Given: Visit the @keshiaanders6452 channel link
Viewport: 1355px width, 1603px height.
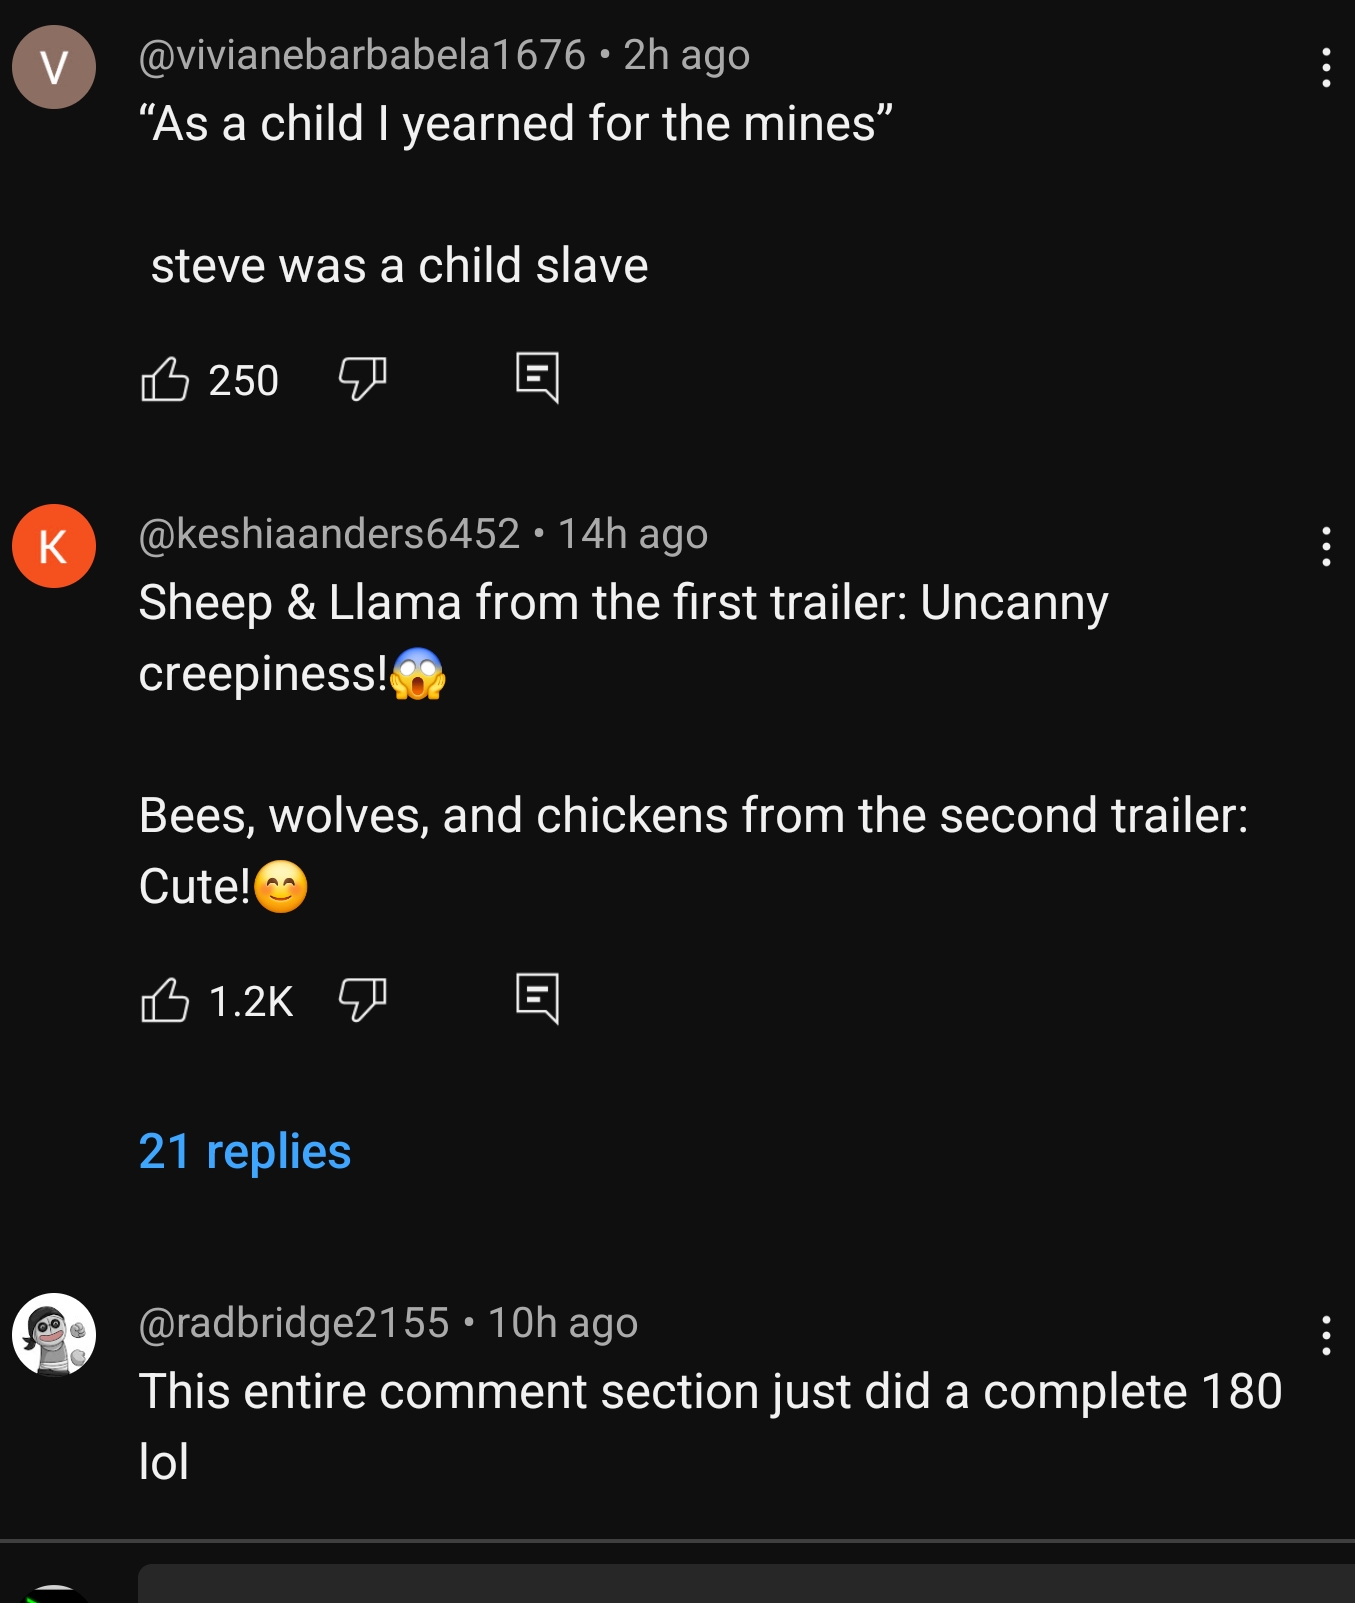Looking at the screenshot, I should tap(329, 534).
